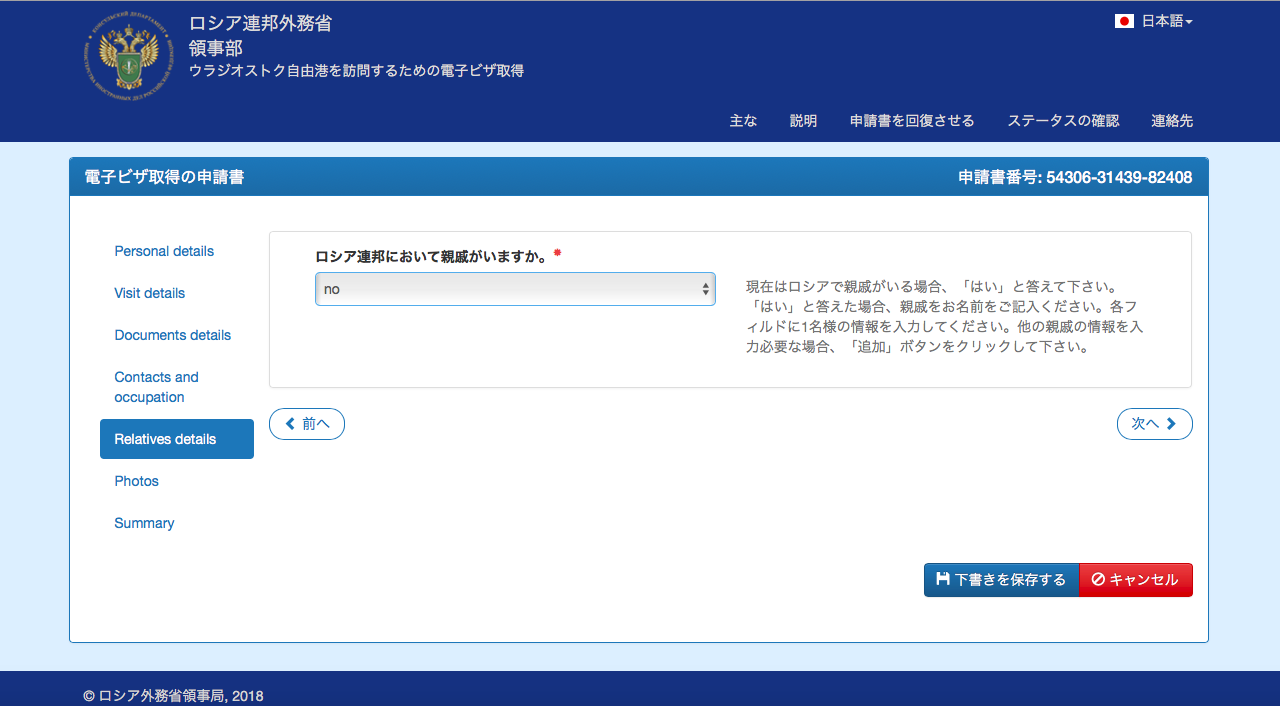This screenshot has height=706, width=1280.
Task: Switch to Personal details step
Action: 164,251
